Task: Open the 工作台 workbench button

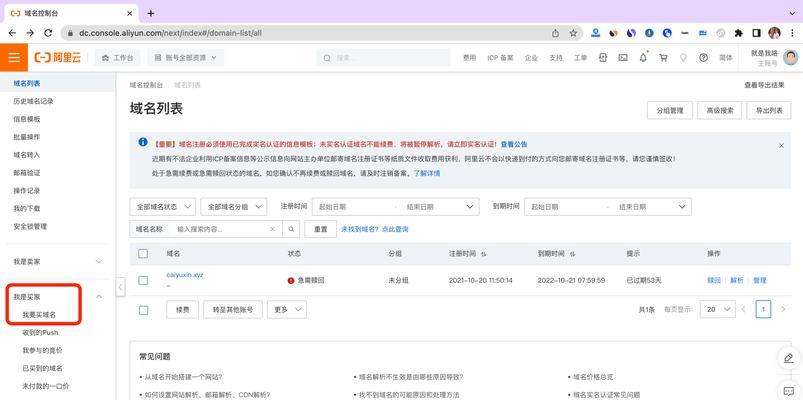Action: (117, 58)
